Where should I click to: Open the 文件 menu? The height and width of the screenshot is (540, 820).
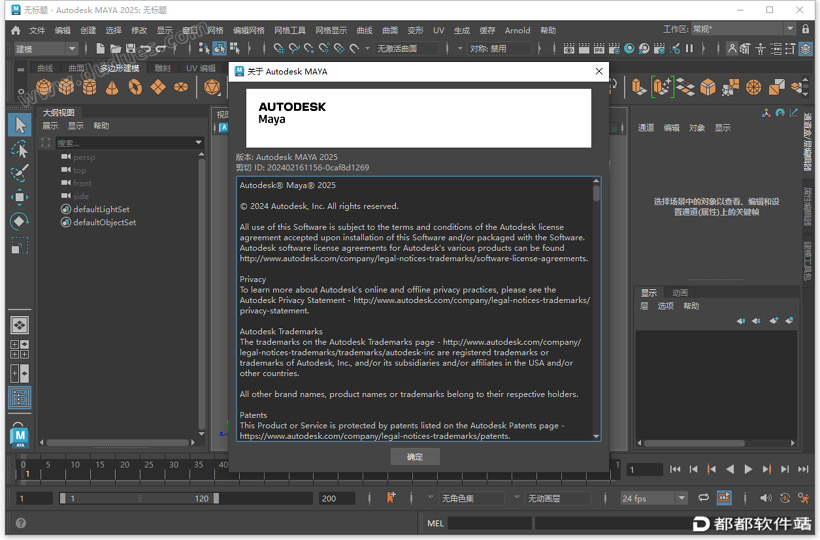(37, 30)
